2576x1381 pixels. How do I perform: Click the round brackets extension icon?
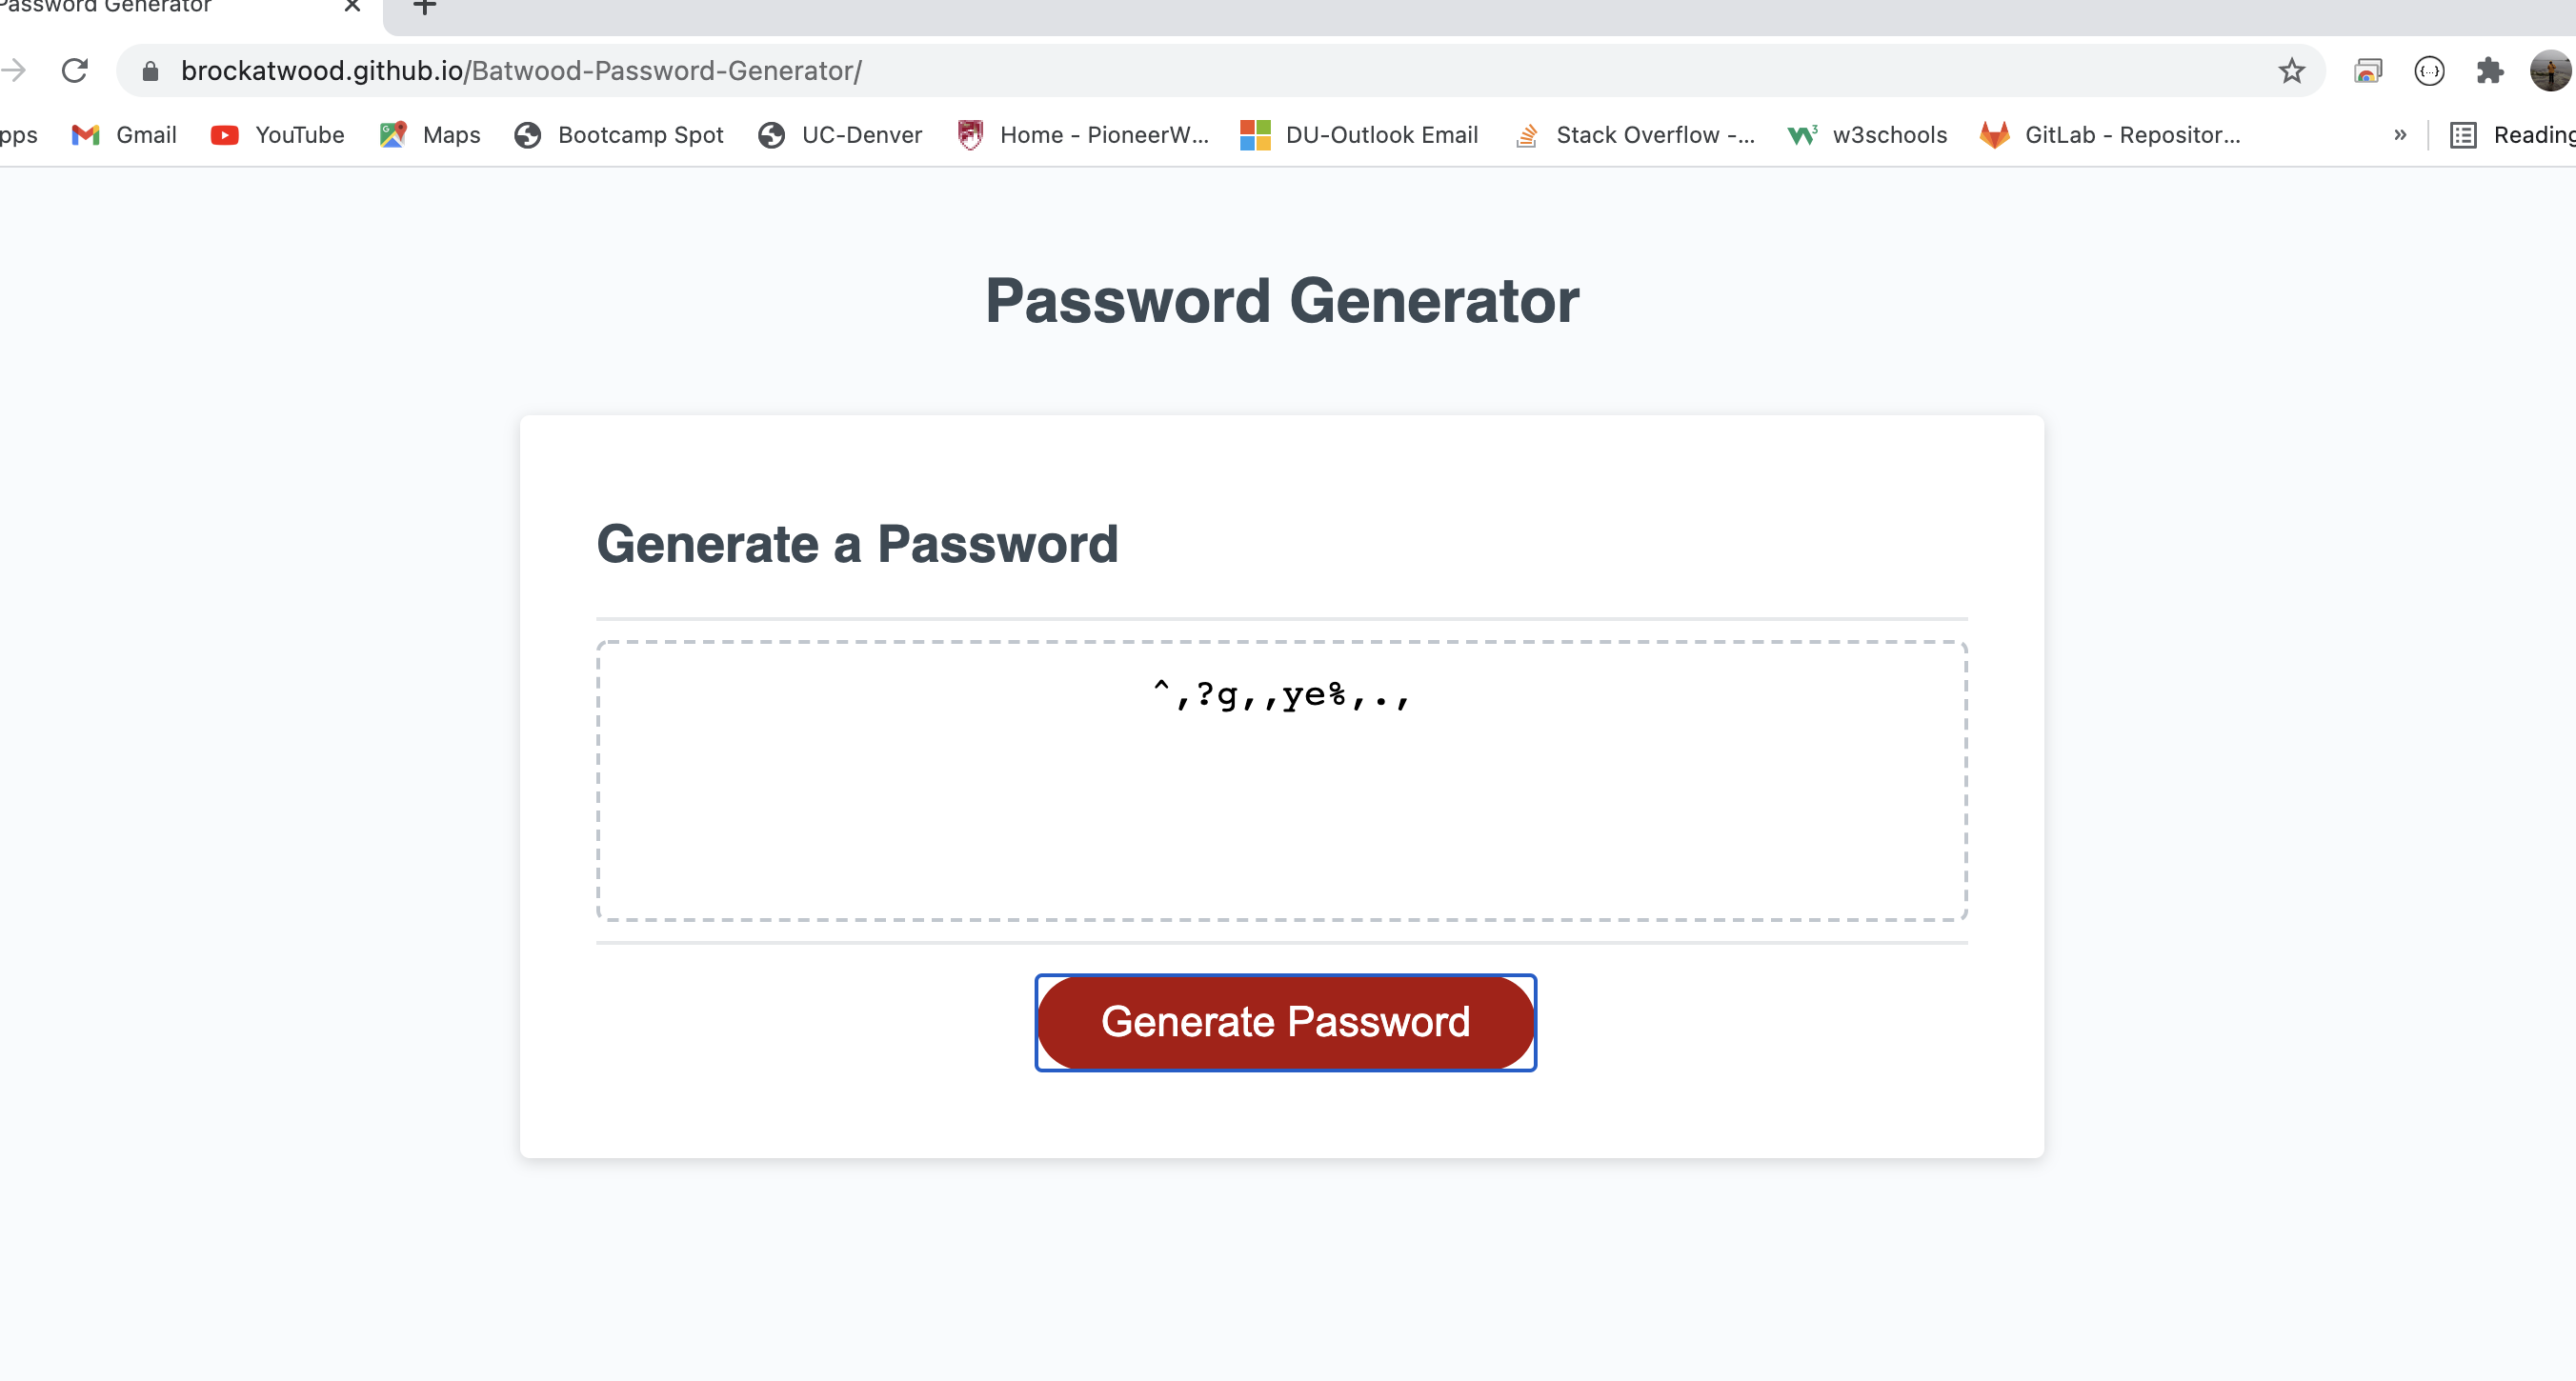pyautogui.click(x=2429, y=71)
